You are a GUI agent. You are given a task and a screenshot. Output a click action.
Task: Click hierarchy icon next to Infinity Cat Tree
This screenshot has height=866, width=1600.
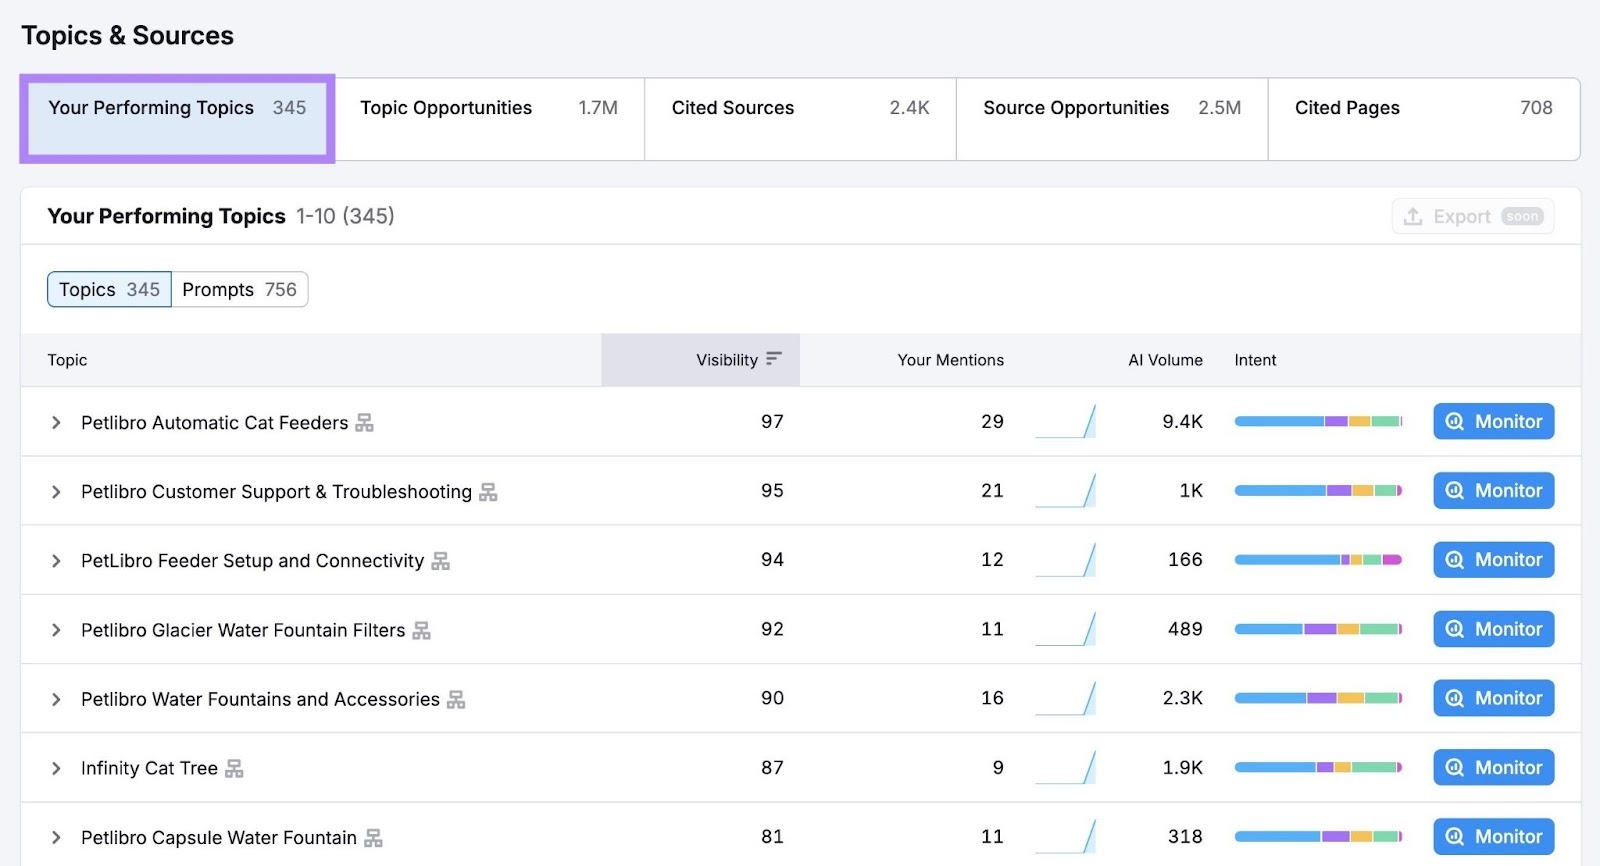tap(234, 768)
